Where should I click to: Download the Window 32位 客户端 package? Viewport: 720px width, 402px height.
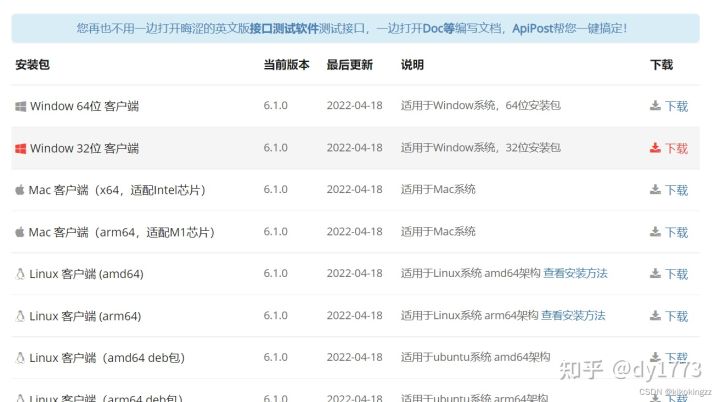pyautogui.click(x=676, y=148)
